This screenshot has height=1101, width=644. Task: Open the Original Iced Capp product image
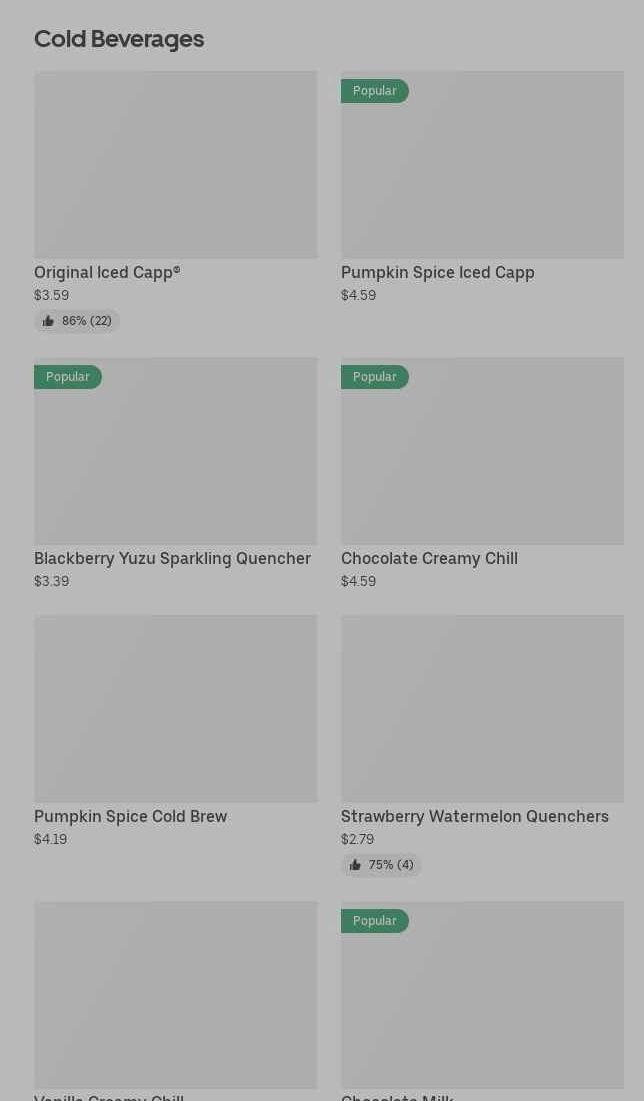(176, 165)
